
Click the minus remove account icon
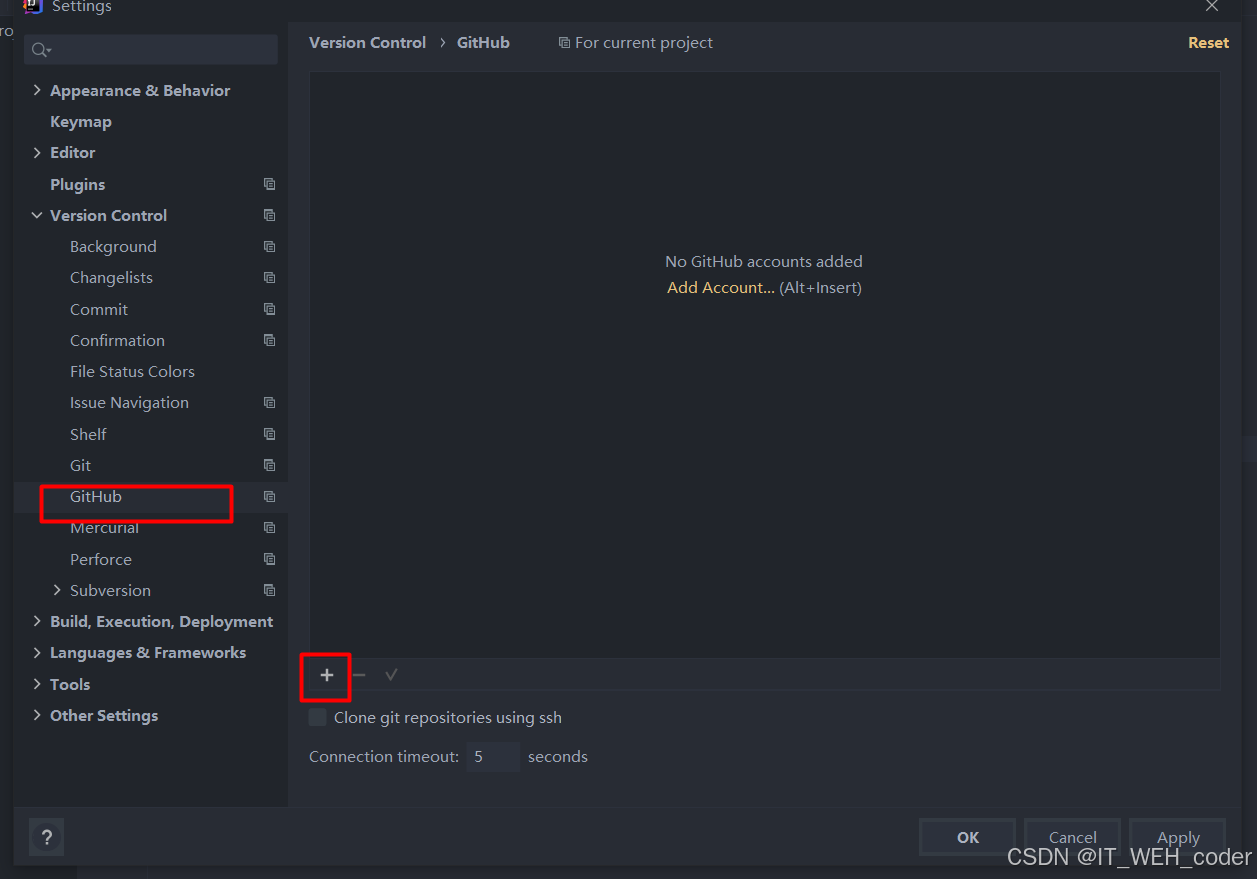359,675
